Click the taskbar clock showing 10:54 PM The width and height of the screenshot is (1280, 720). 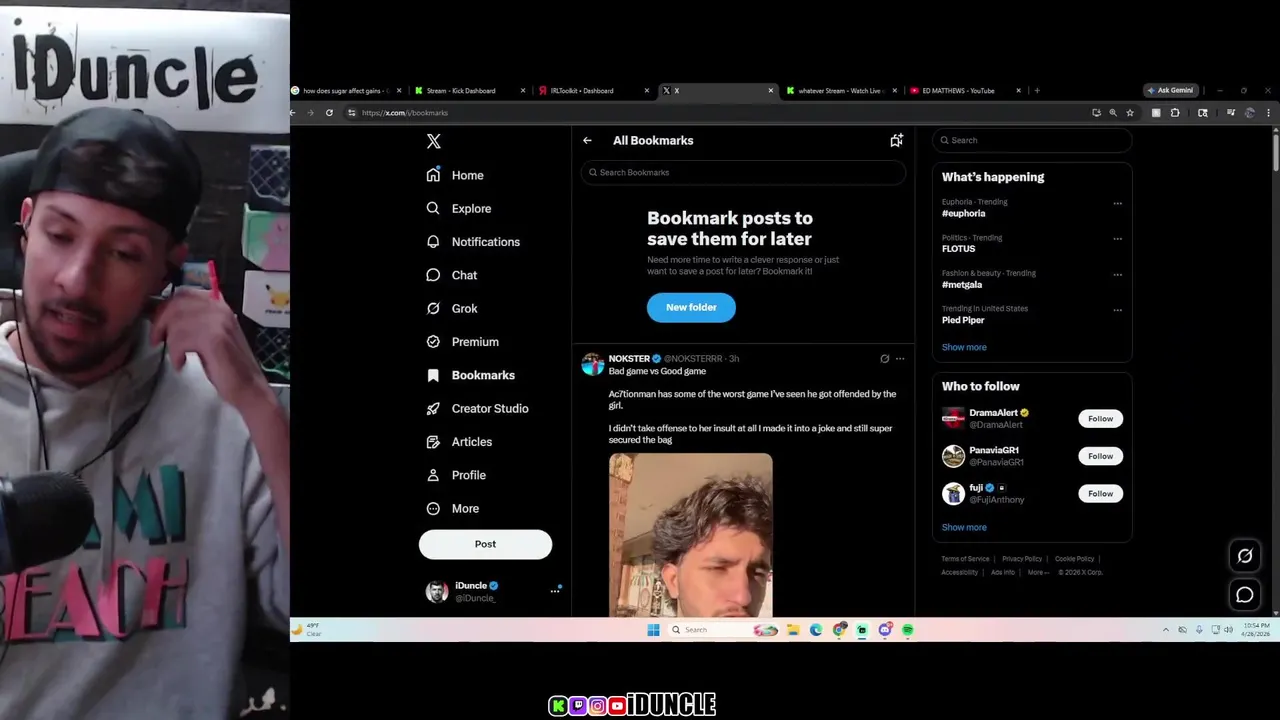point(1257,630)
